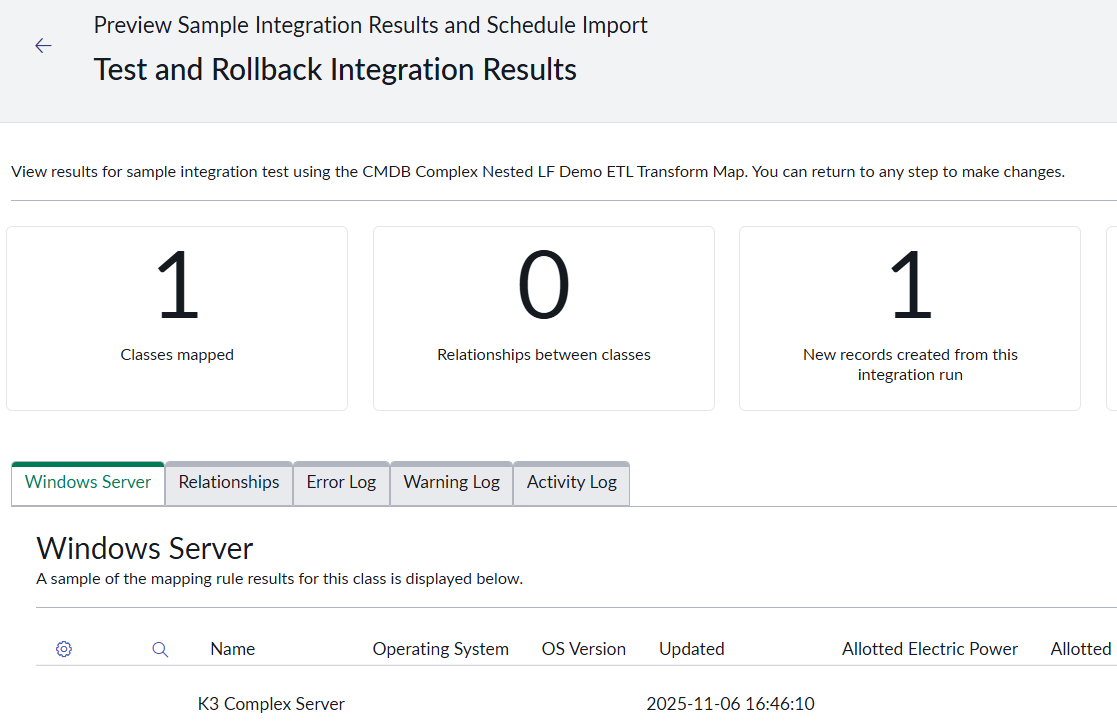1117x727 pixels.
Task: Open the K3 Complex Server record
Action: (x=271, y=704)
